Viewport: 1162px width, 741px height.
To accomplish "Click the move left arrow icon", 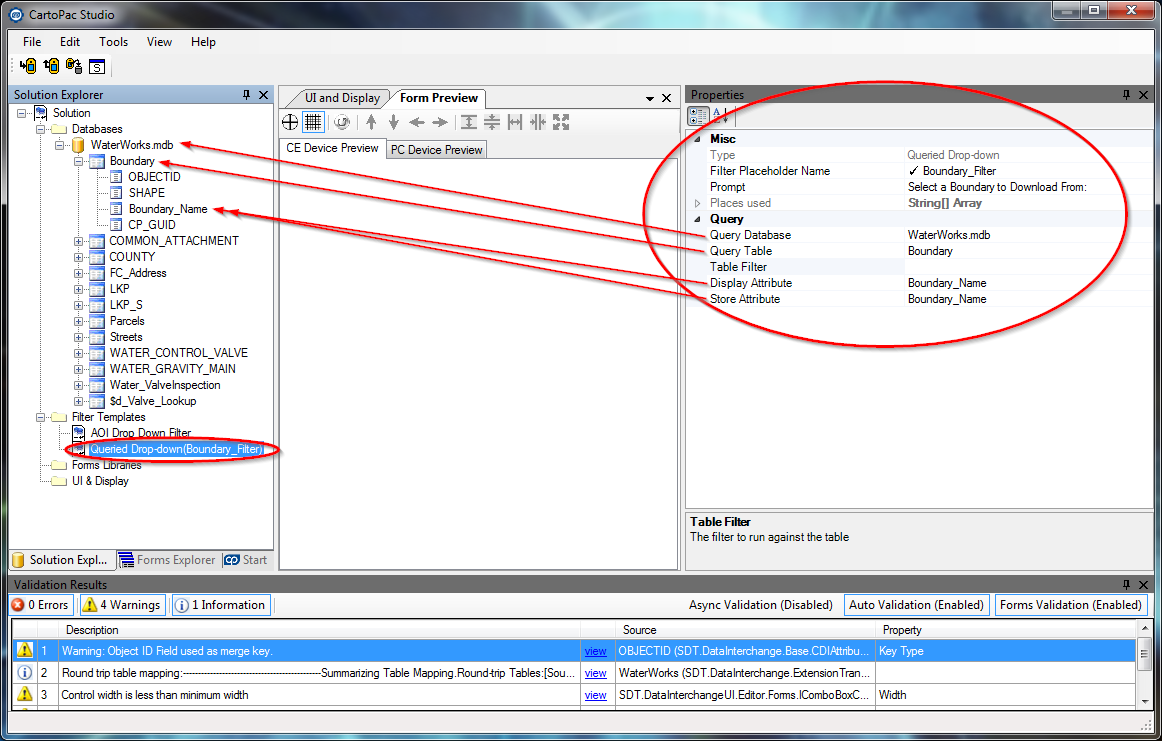I will (416, 122).
